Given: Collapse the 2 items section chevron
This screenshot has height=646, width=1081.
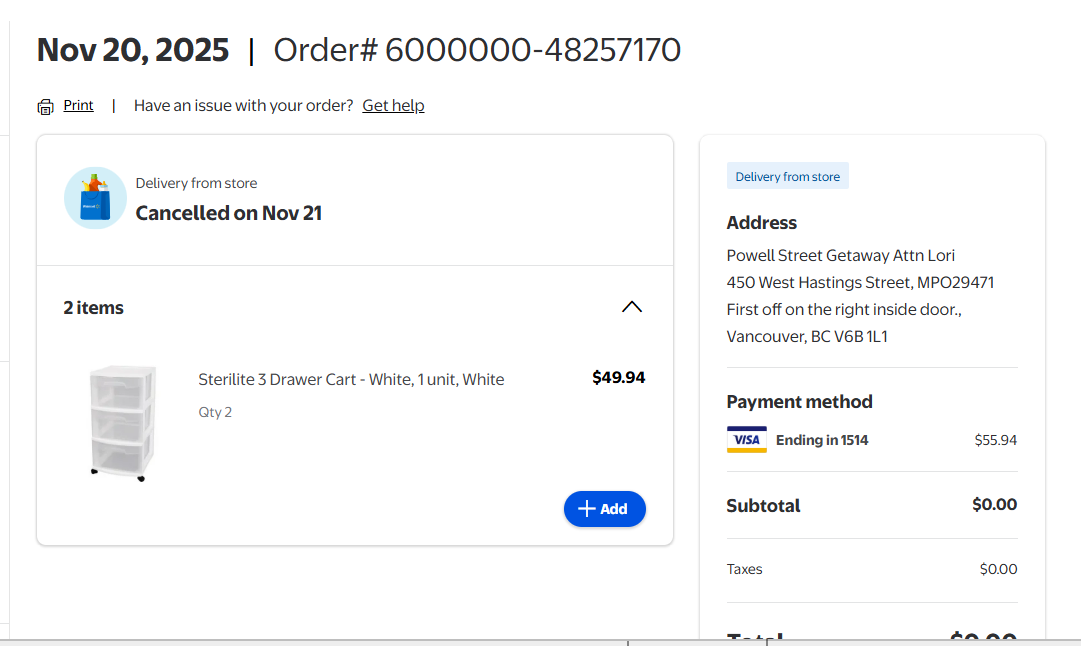Looking at the screenshot, I should [x=632, y=307].
